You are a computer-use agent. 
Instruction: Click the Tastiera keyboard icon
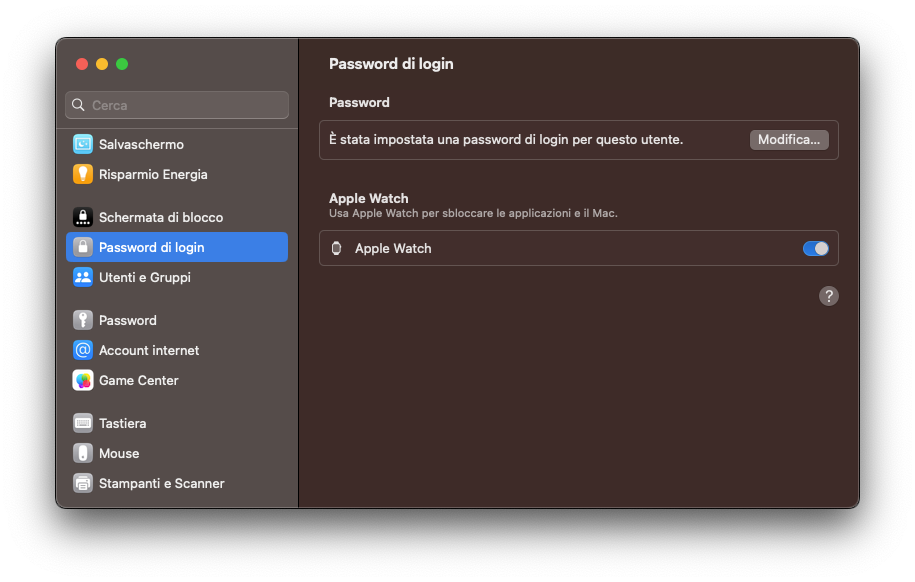pyautogui.click(x=83, y=423)
